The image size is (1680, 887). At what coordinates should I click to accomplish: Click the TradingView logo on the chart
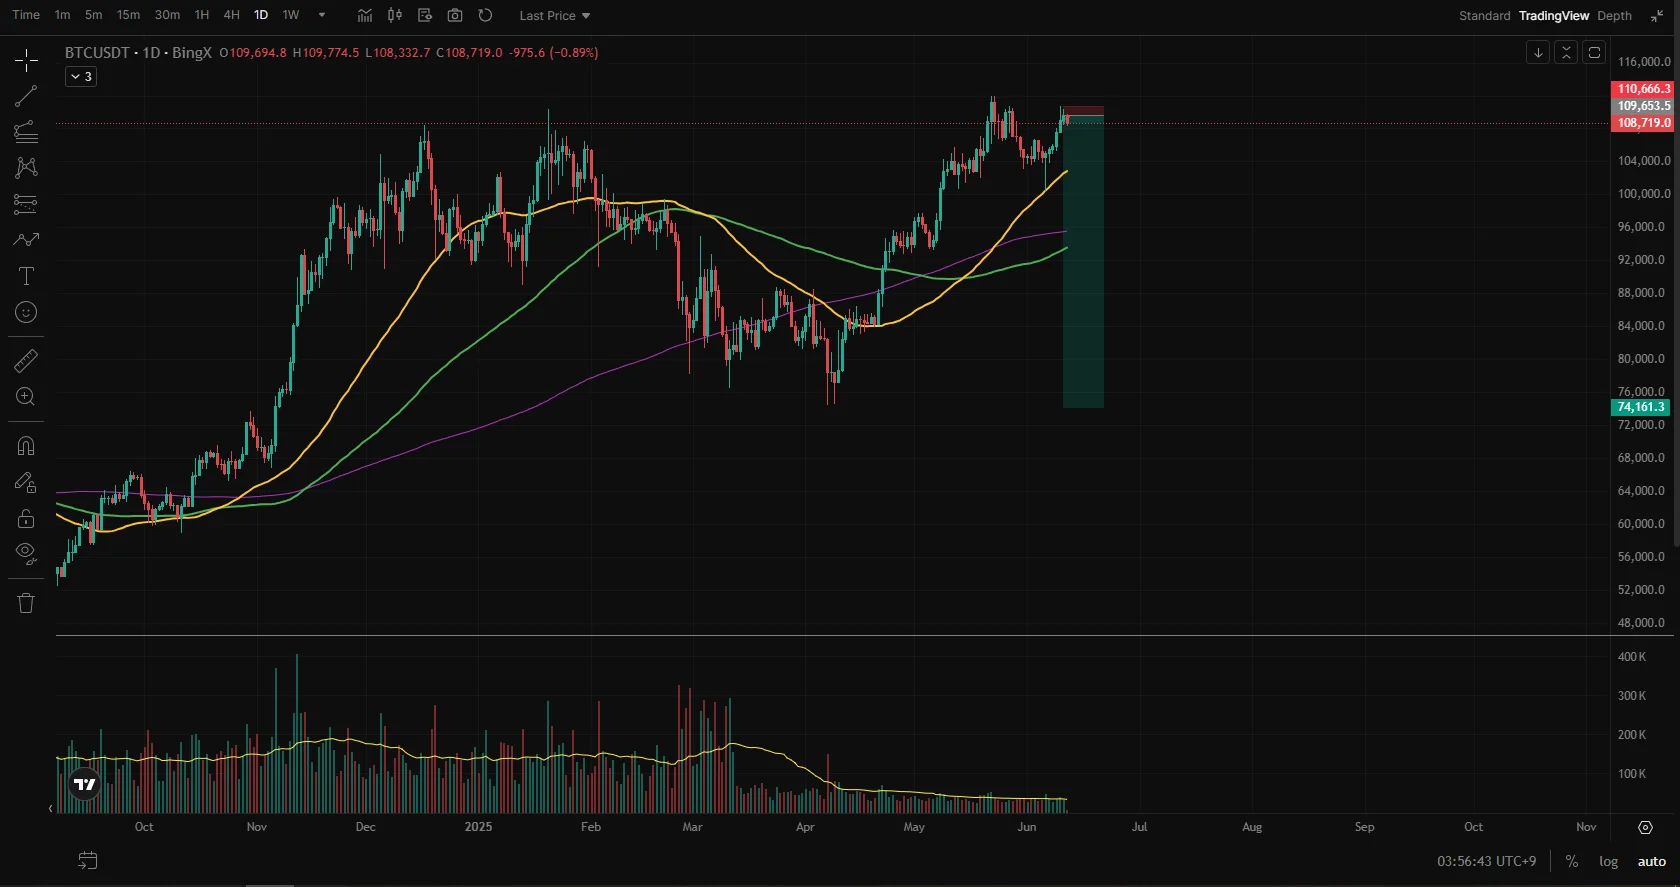pyautogui.click(x=85, y=784)
